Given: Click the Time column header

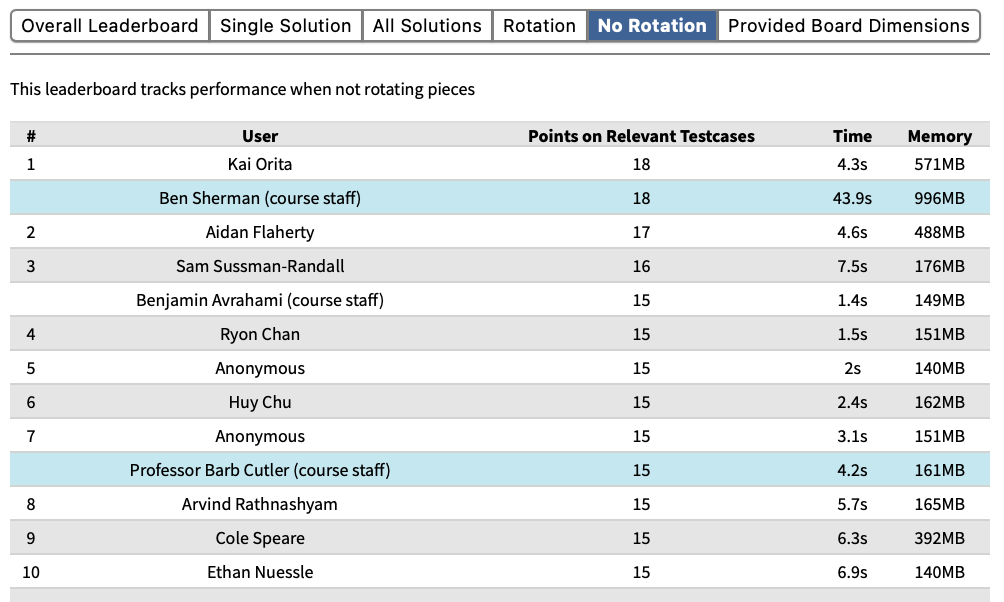Looking at the screenshot, I should [852, 136].
